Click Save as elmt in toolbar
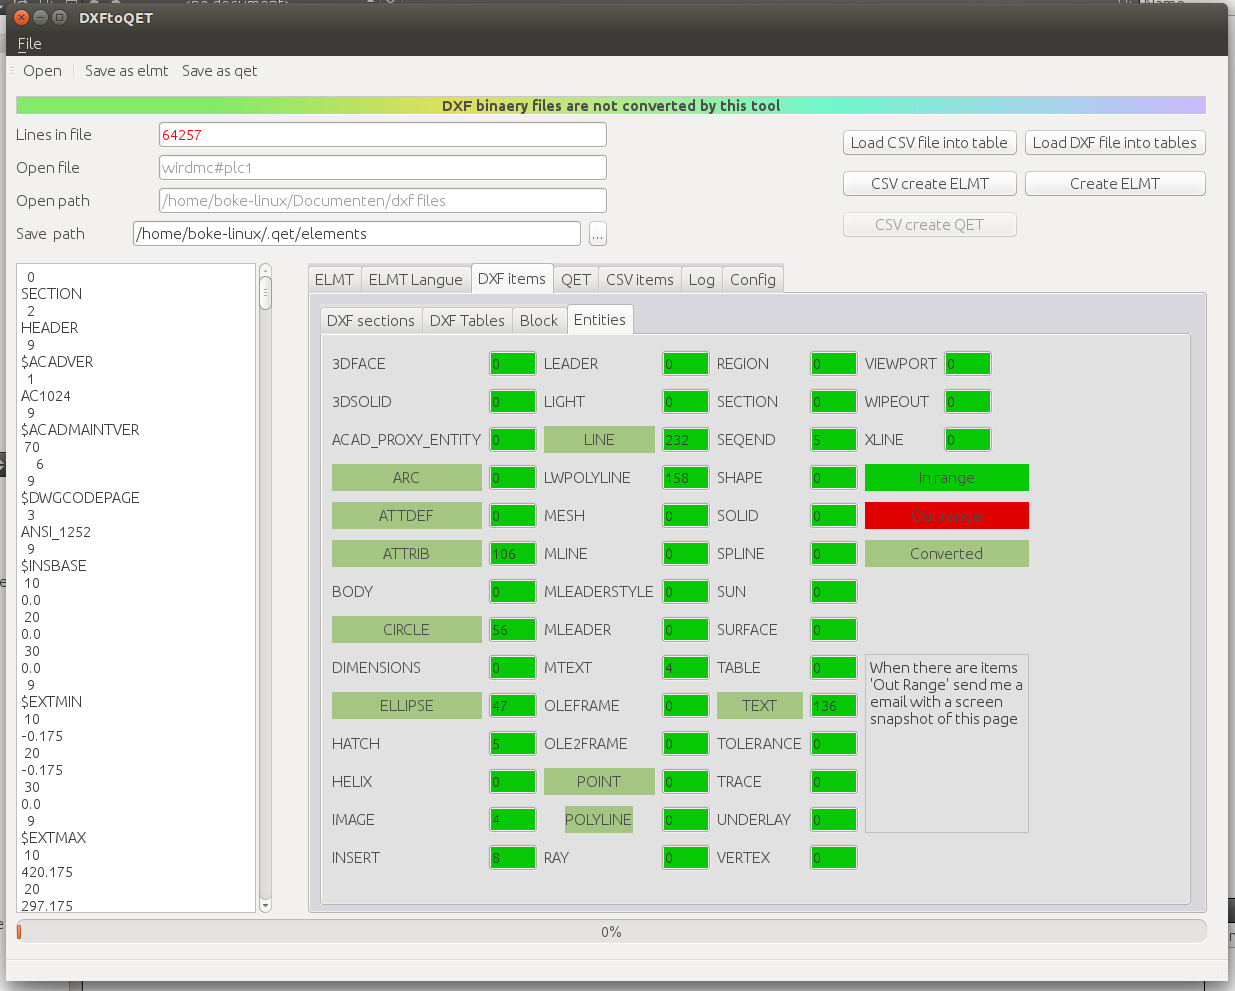 126,71
